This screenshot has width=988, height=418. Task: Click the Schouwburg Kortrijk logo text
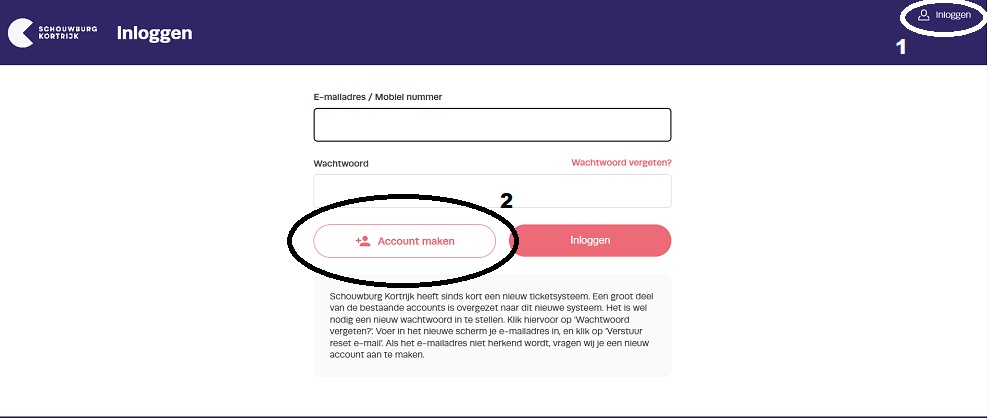coord(68,33)
